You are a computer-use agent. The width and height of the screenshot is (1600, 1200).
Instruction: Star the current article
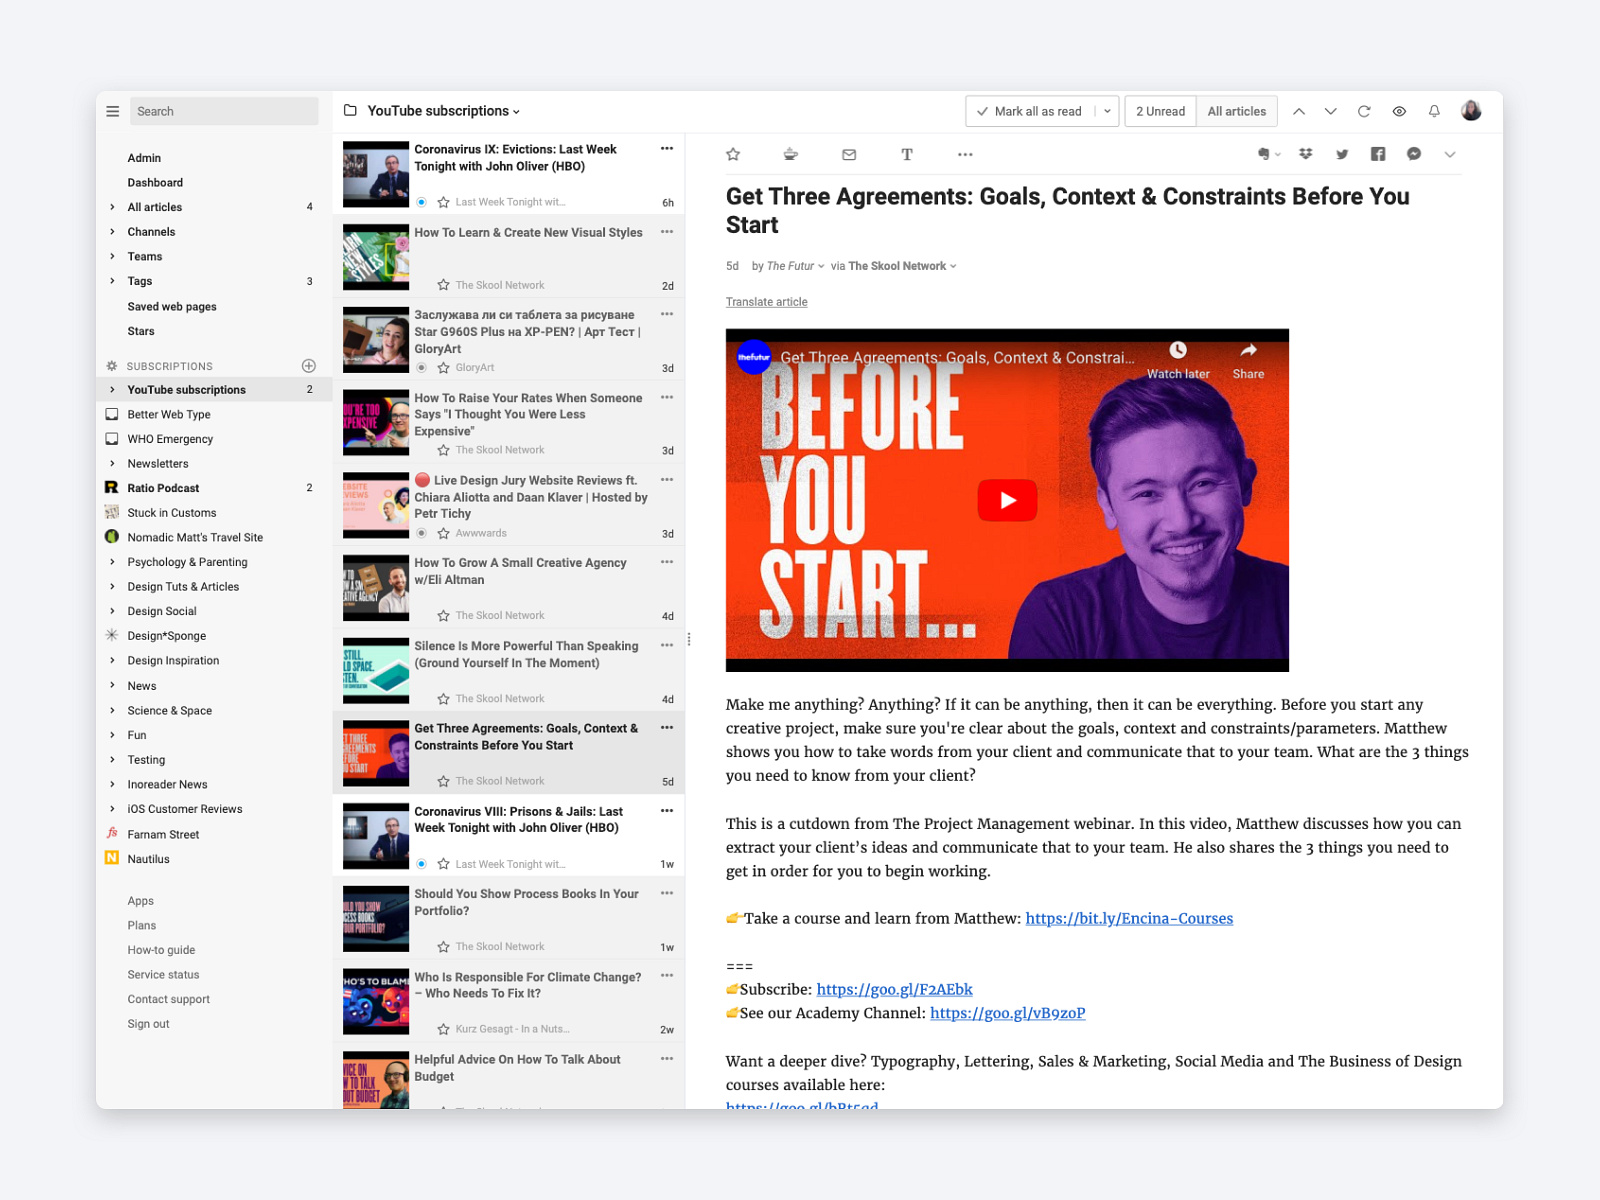[x=733, y=154]
